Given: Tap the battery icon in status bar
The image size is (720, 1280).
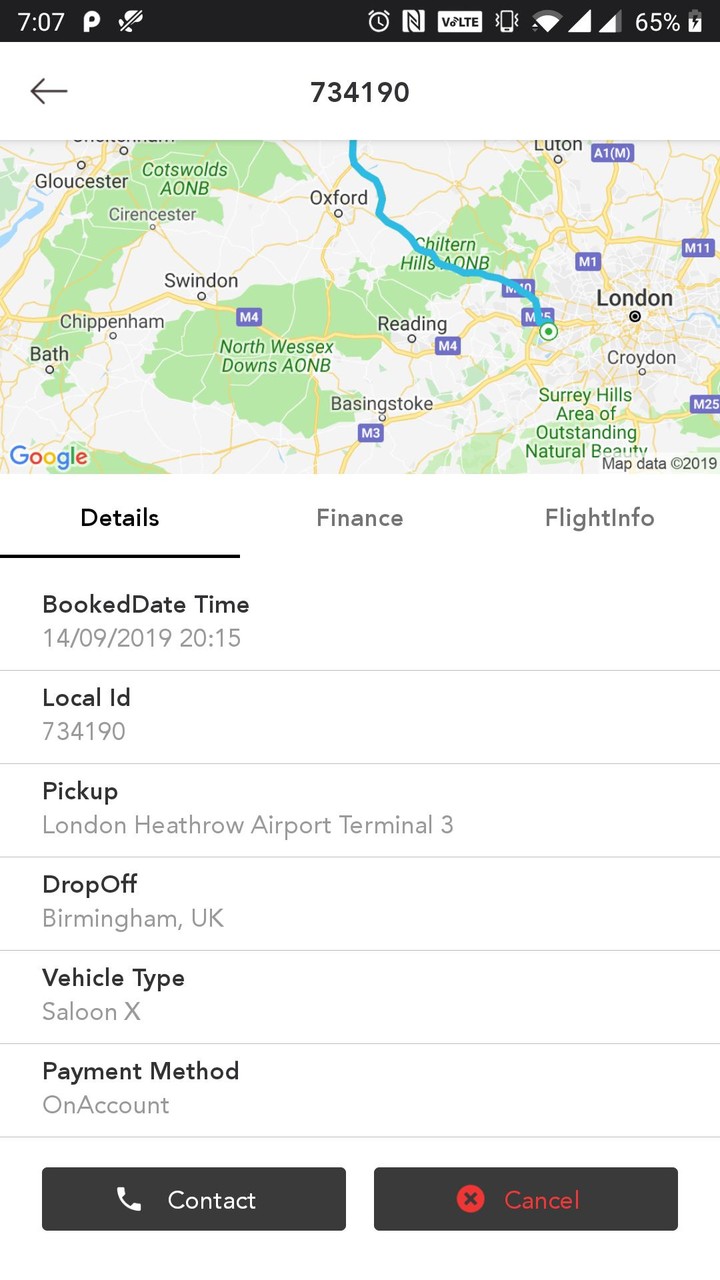Looking at the screenshot, I should (x=696, y=21).
